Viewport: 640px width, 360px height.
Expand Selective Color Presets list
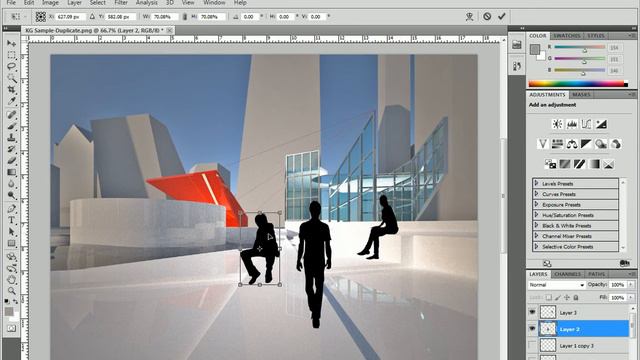point(536,247)
